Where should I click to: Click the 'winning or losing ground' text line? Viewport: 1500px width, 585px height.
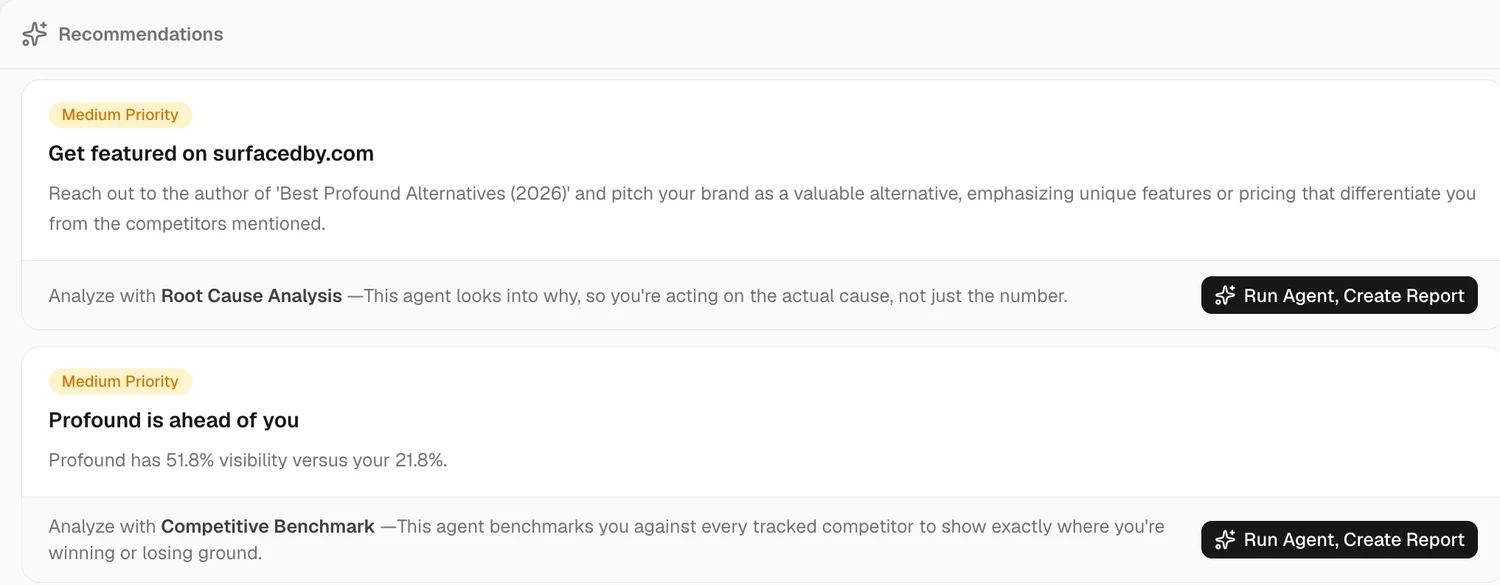pos(155,553)
